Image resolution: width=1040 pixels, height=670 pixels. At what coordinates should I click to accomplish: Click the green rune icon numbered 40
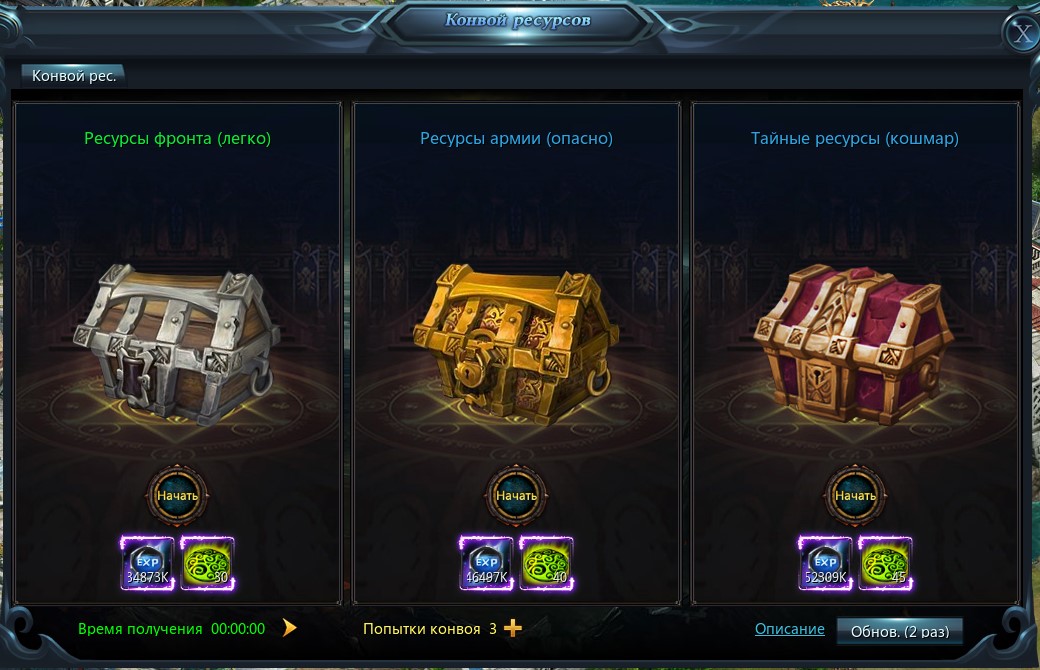pos(547,563)
